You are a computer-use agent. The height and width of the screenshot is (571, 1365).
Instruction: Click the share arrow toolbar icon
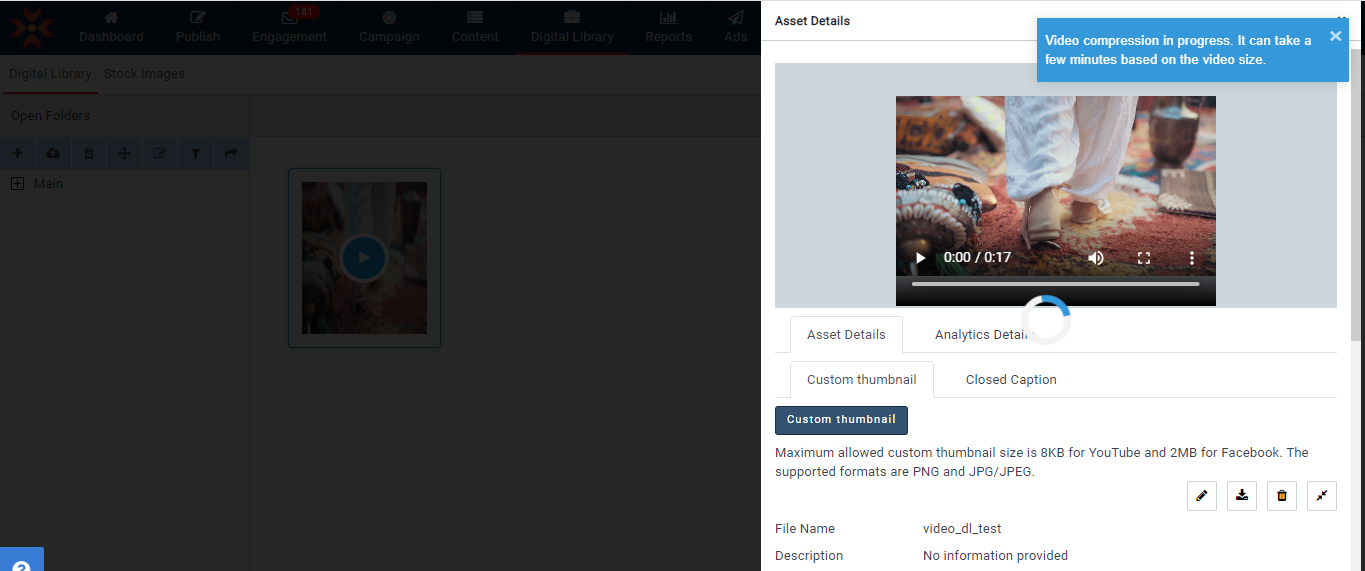tap(231, 153)
